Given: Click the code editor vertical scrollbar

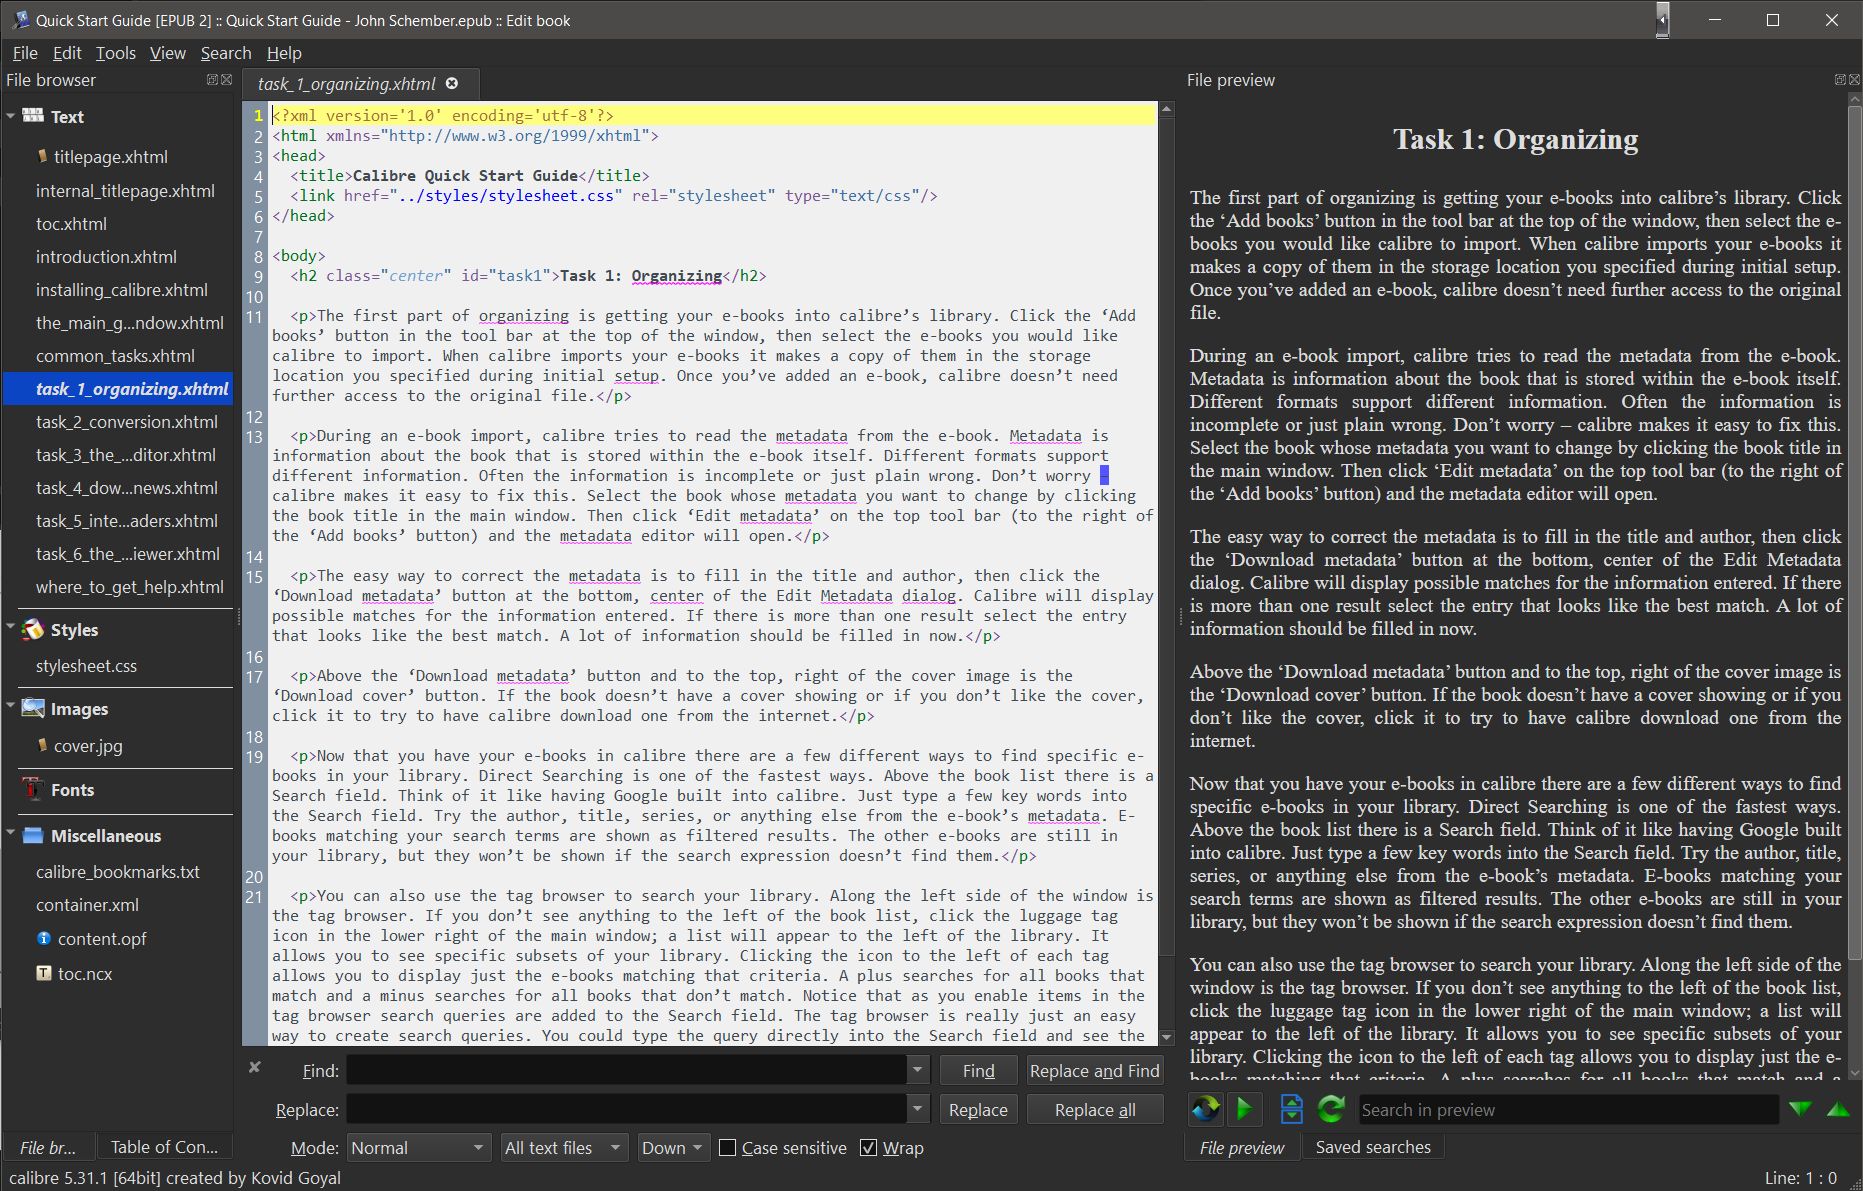Looking at the screenshot, I should pyautogui.click(x=1166, y=572).
